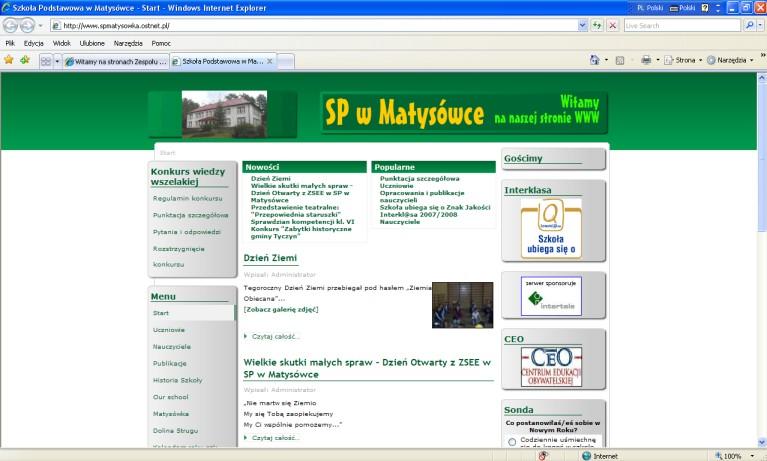This screenshot has width=767, height=461.
Task: Open the Pytania i odpowiedzi link
Action: point(186,232)
